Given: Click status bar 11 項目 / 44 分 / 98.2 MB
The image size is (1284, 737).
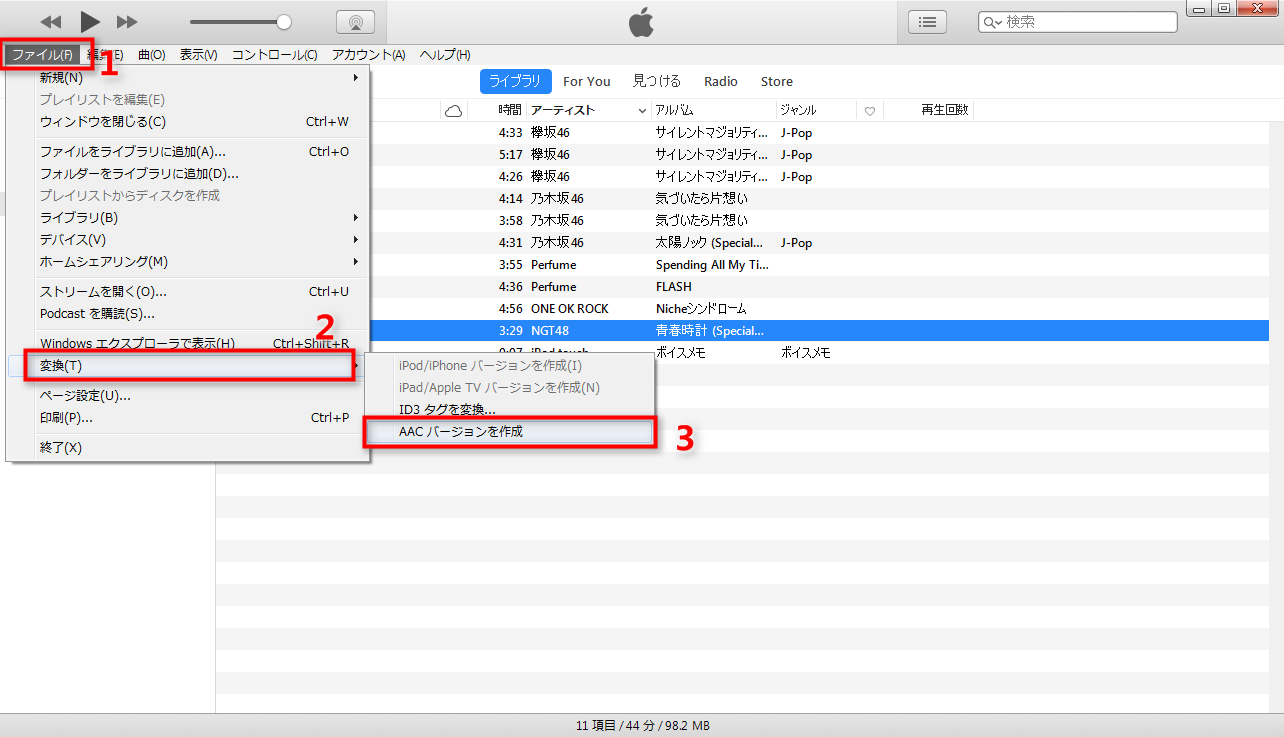Looking at the screenshot, I should 643,726.
